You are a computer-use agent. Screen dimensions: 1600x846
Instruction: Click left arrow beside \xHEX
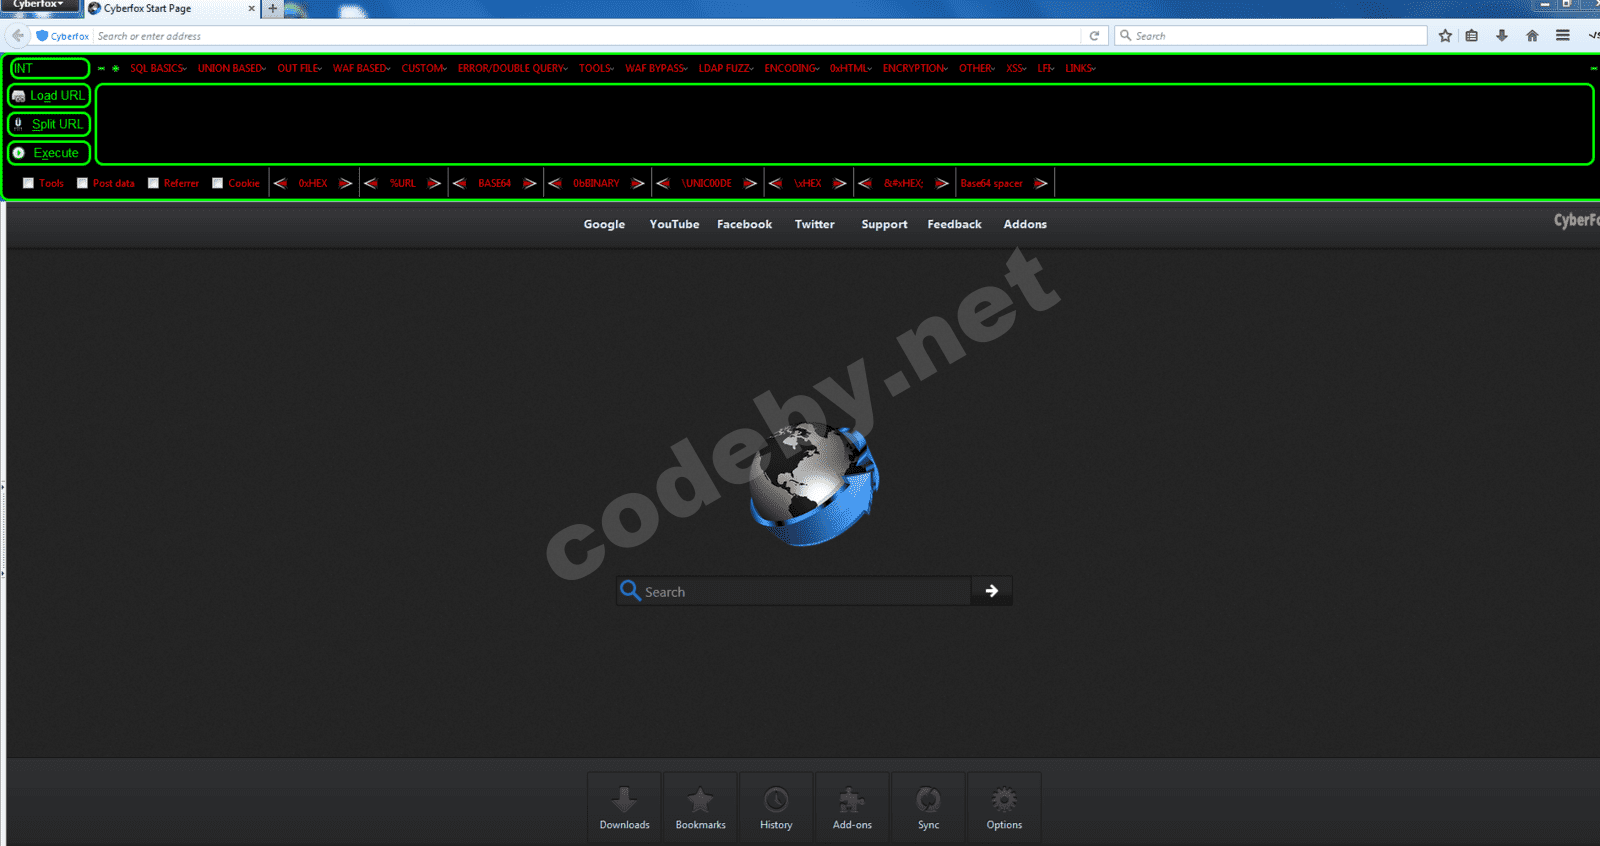(775, 183)
